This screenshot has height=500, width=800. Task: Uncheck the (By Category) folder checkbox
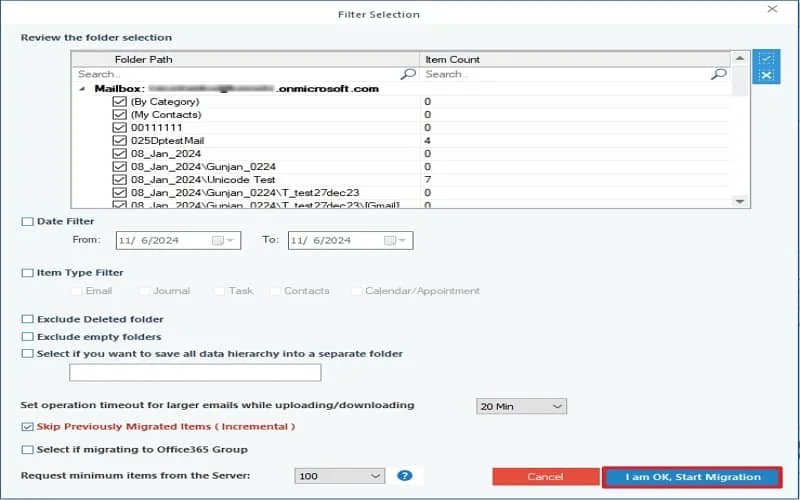[x=119, y=102]
